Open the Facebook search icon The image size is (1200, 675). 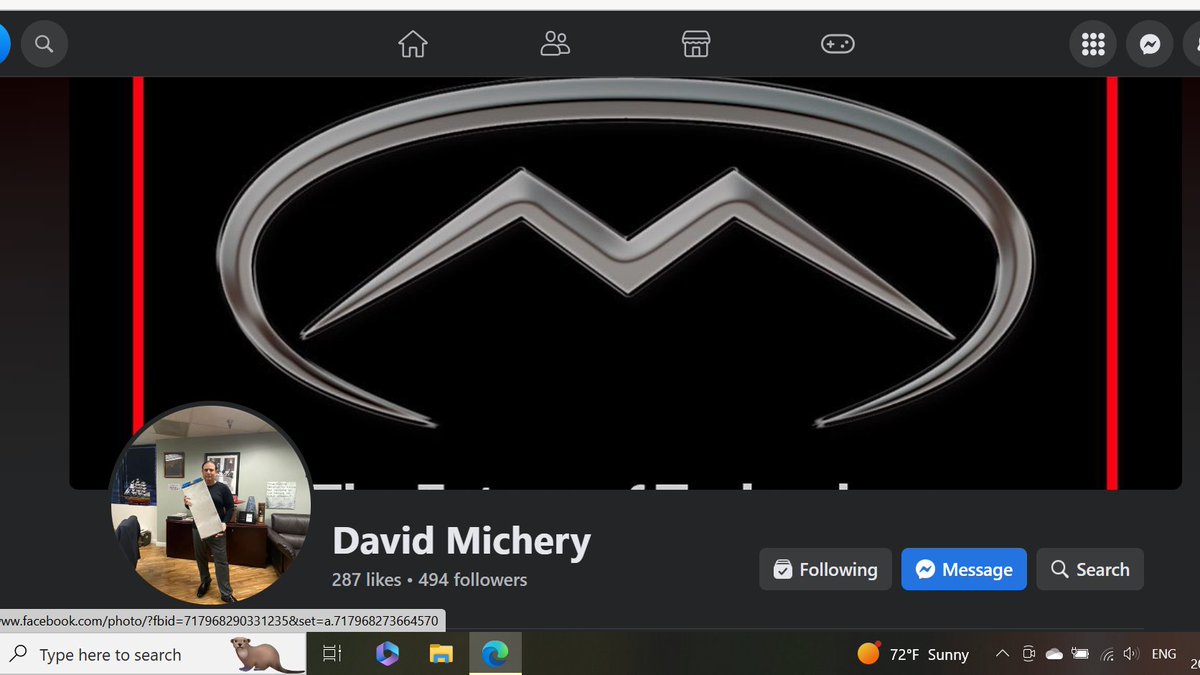[44, 44]
